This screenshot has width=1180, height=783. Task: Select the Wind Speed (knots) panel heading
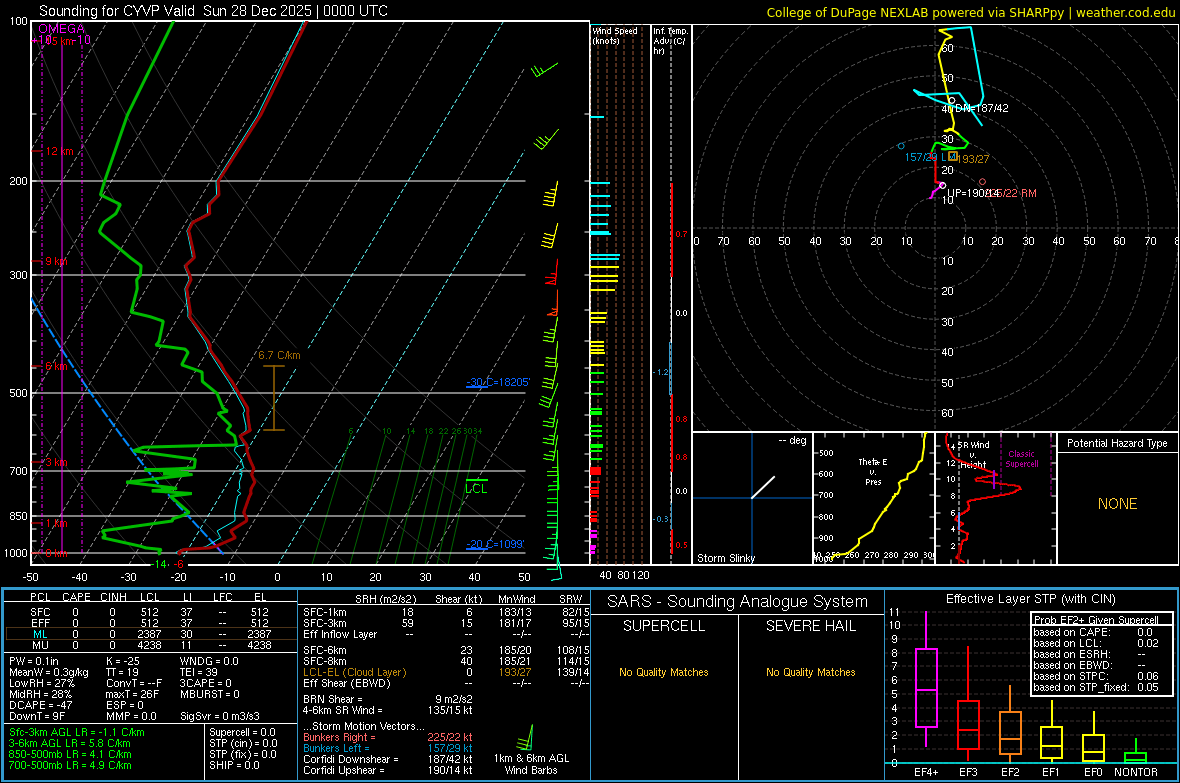pos(615,35)
